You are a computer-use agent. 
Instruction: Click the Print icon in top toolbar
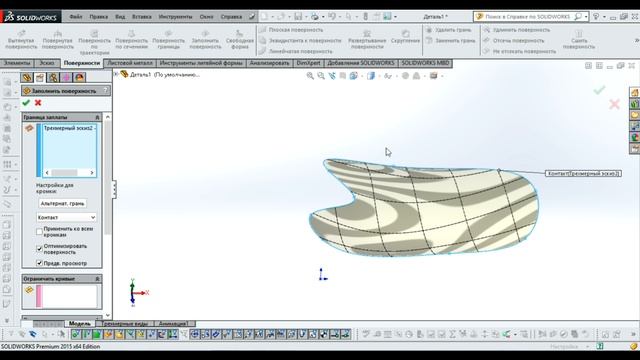tap(315, 16)
